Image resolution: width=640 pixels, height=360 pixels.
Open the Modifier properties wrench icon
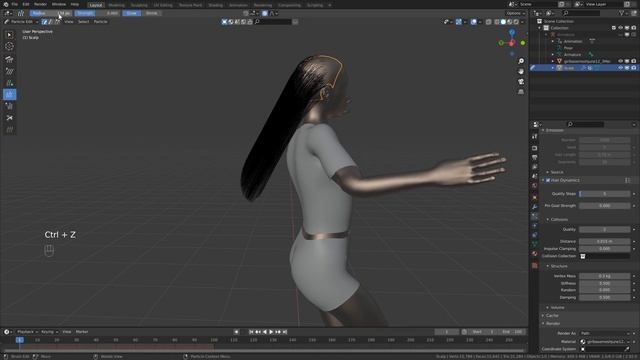pyautogui.click(x=535, y=207)
